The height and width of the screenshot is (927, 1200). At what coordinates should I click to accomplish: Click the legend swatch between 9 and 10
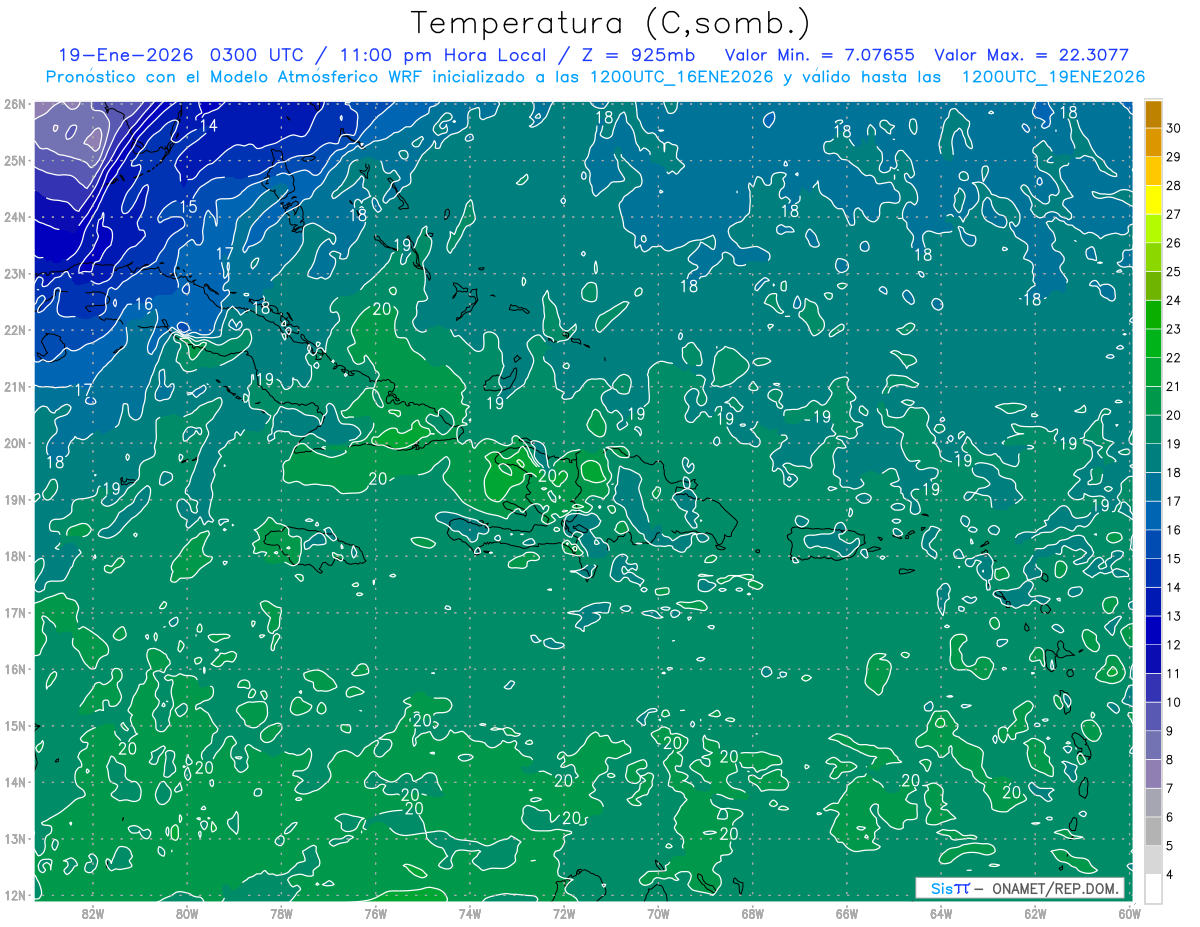click(1153, 716)
